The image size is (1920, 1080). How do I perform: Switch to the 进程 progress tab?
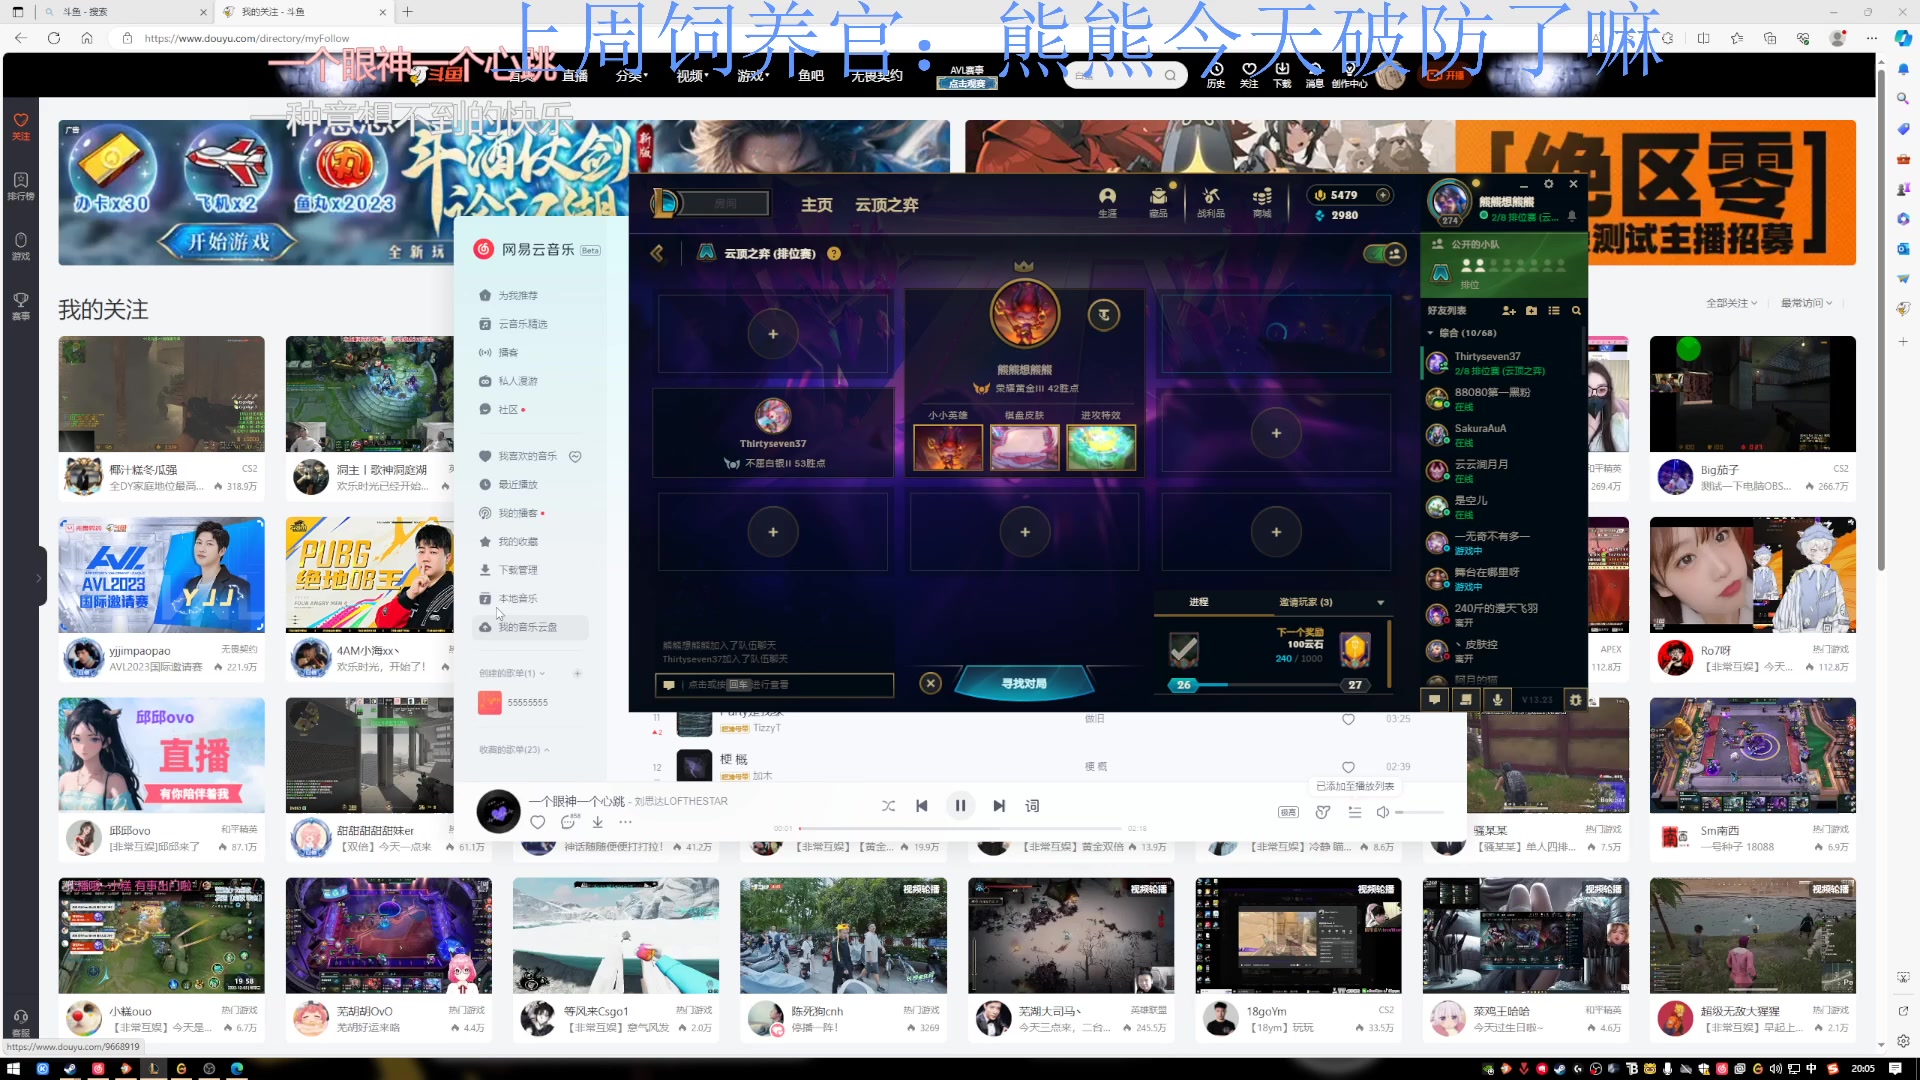click(1198, 602)
